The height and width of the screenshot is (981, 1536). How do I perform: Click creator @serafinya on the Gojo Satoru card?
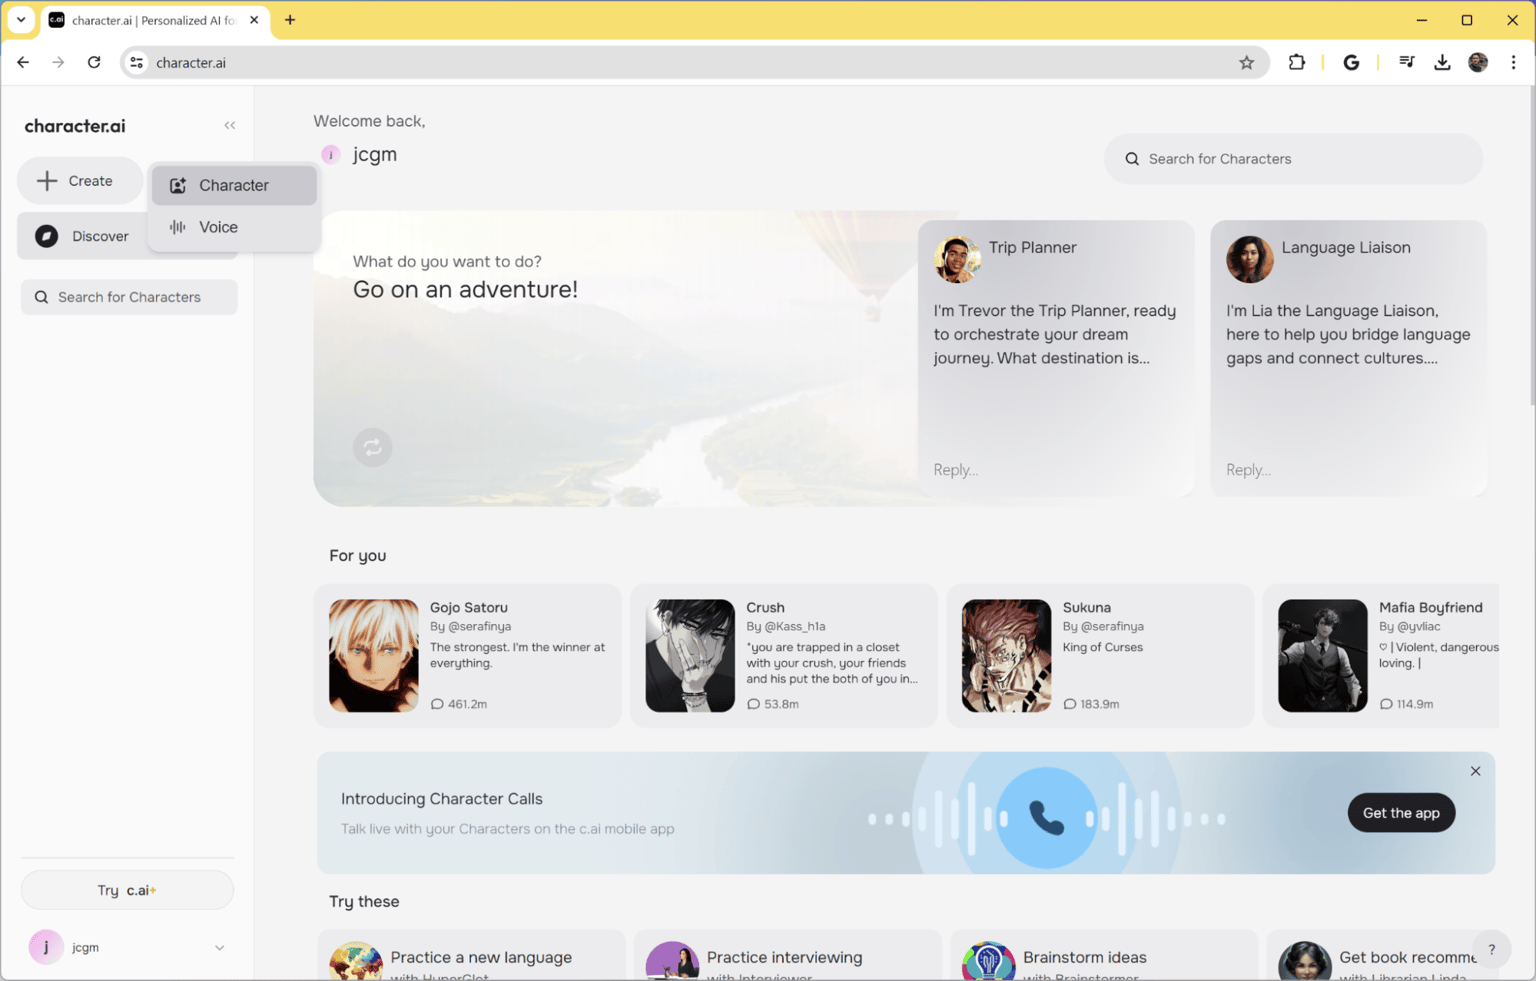point(479,626)
